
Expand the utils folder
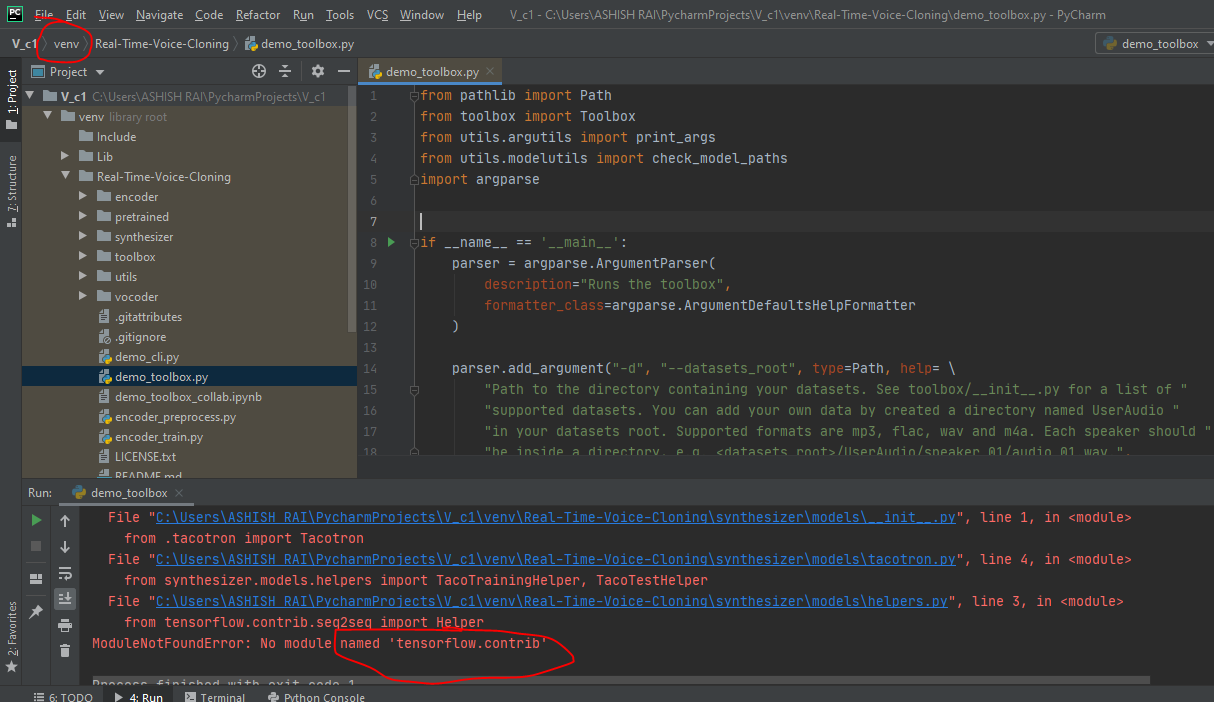tap(84, 277)
